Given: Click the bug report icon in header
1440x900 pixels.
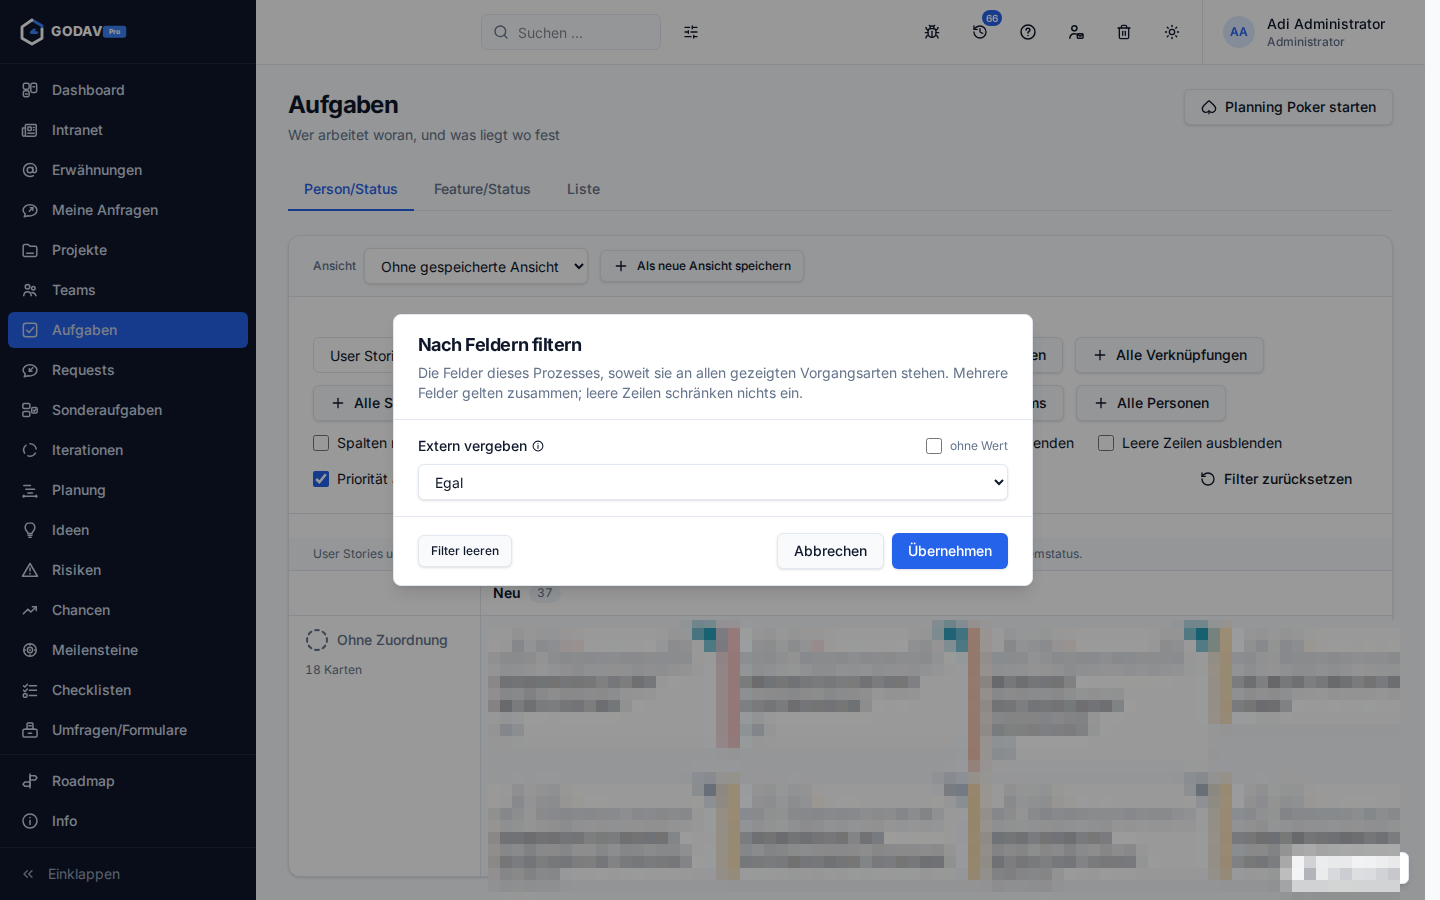Looking at the screenshot, I should (x=932, y=32).
